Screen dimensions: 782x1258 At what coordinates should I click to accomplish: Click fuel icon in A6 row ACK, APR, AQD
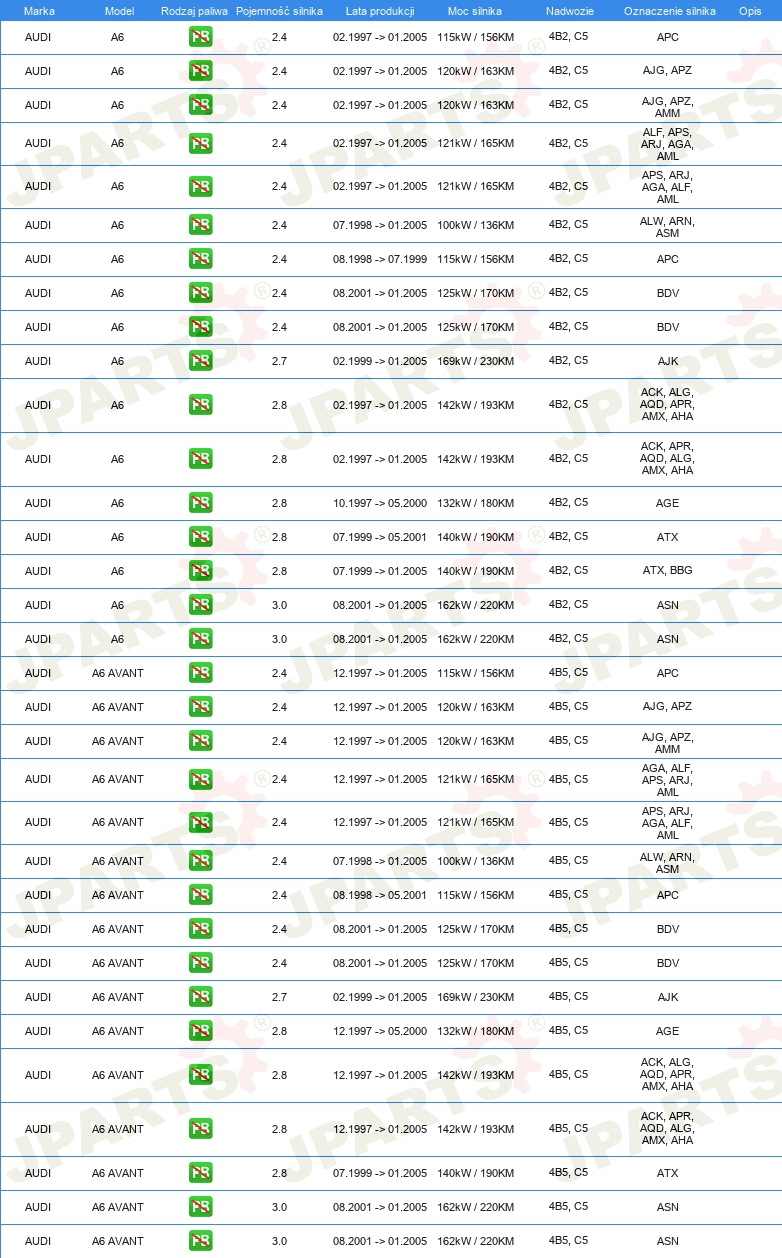[200, 459]
